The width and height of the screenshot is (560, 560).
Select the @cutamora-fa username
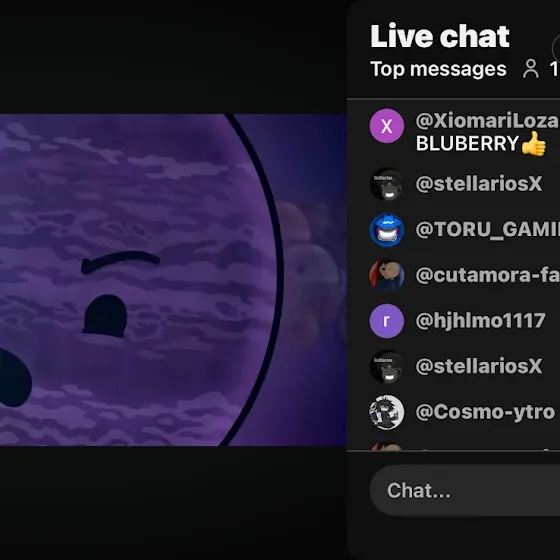pos(488,275)
